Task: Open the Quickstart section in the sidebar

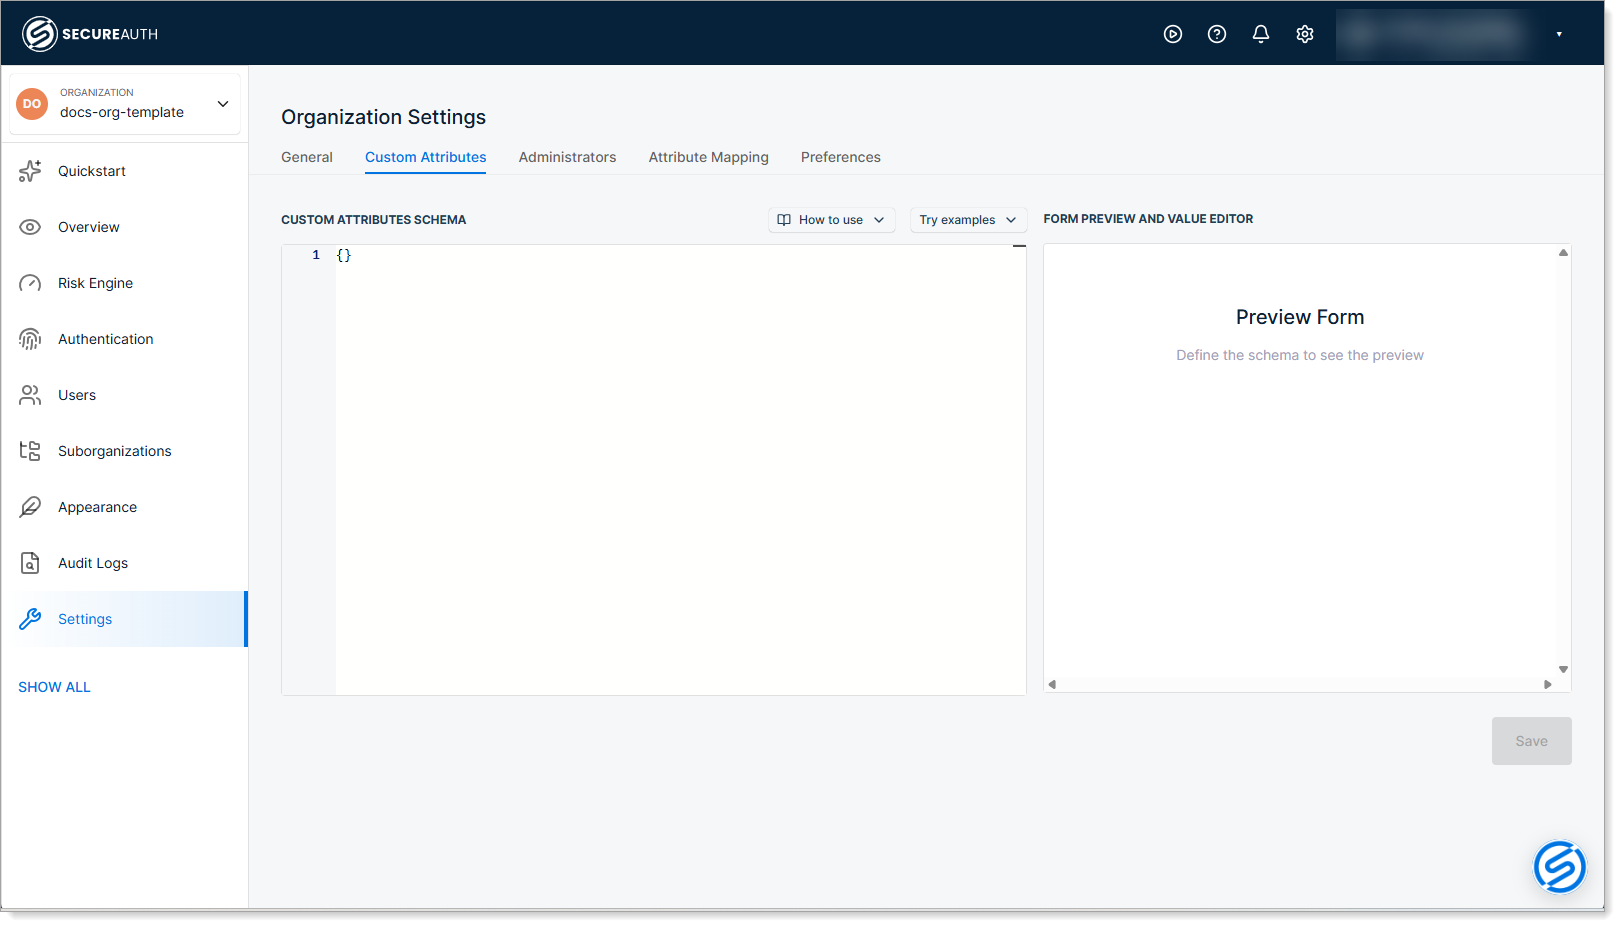Action: coord(92,170)
